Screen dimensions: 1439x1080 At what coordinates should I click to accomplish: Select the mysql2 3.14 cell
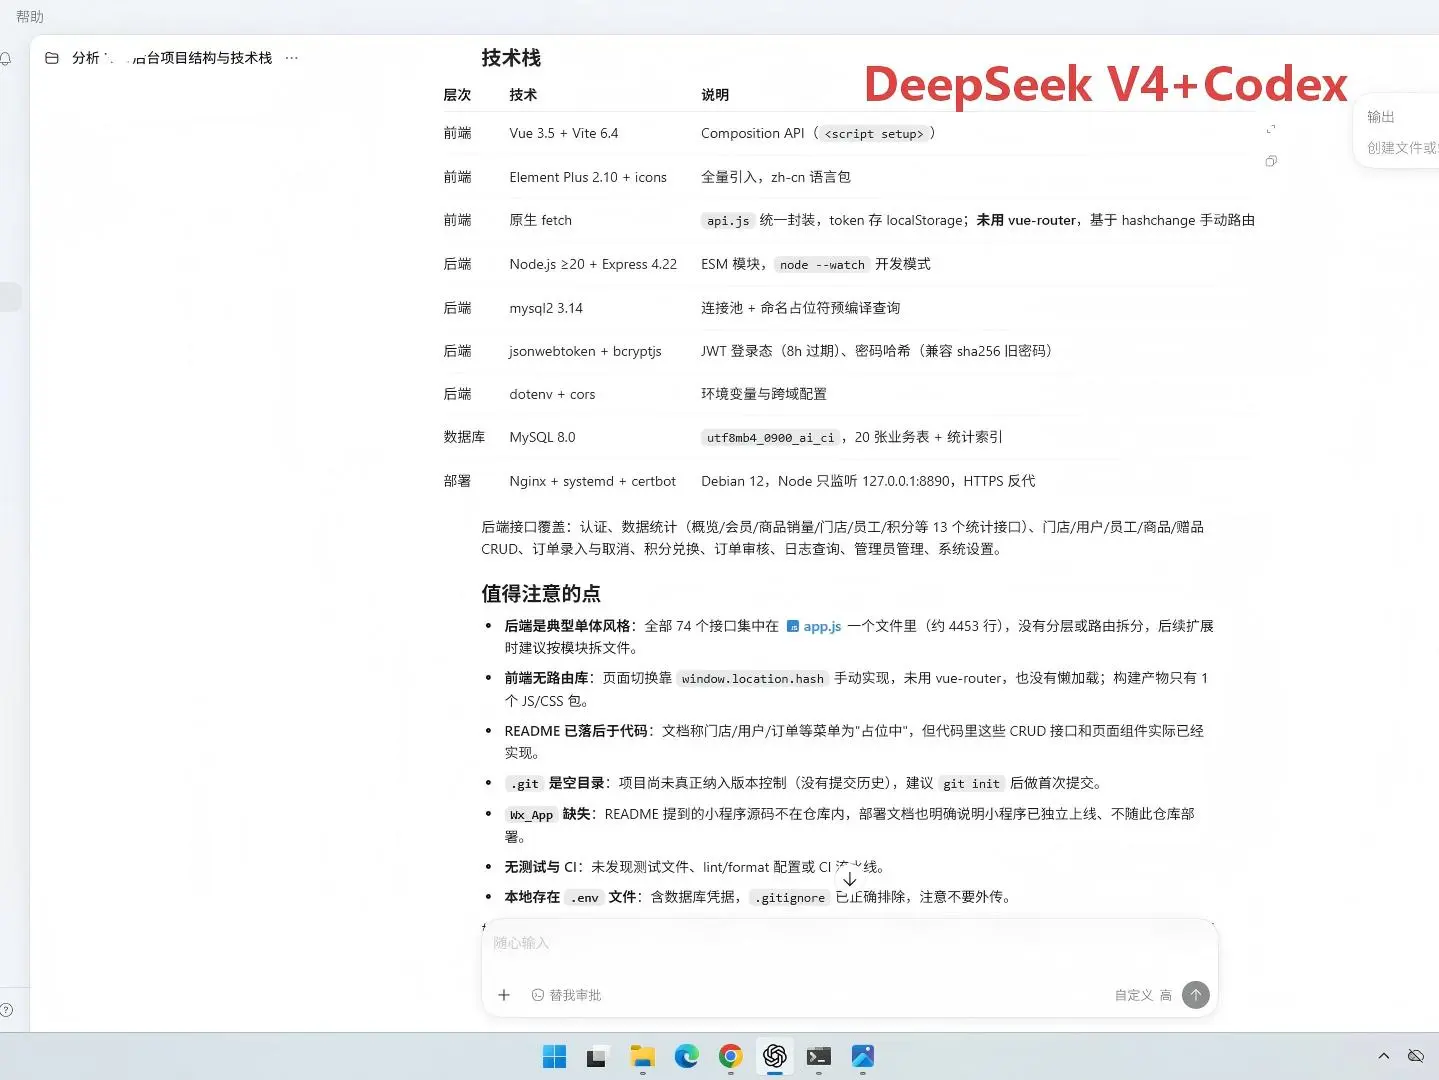(x=546, y=308)
